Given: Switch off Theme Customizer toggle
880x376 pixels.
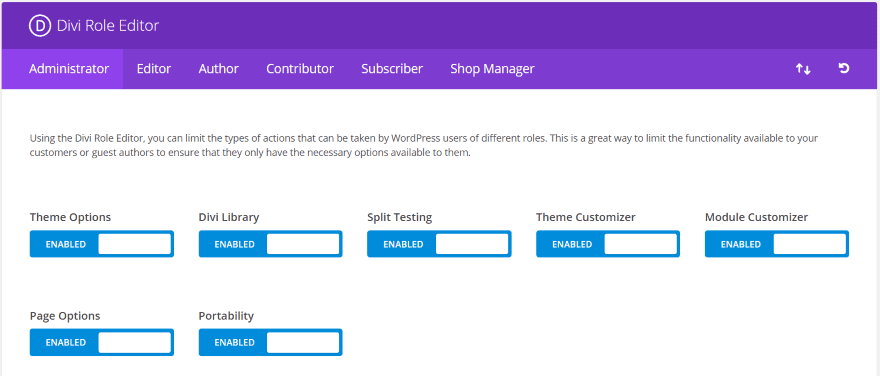Looking at the screenshot, I should coord(608,244).
